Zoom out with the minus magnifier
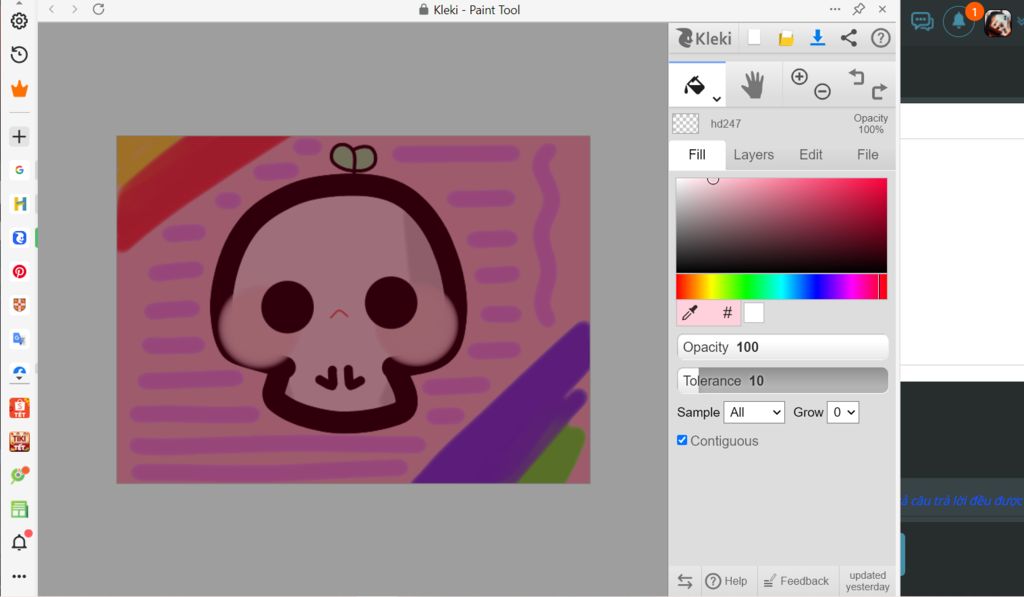 822,91
